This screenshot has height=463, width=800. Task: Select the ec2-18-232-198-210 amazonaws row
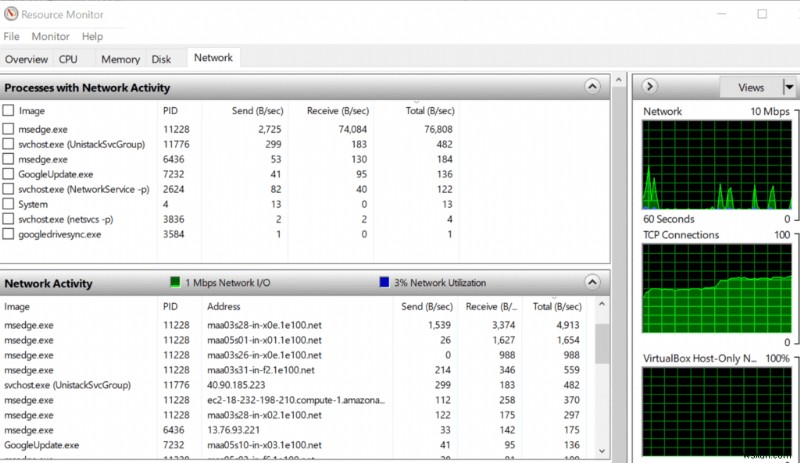pyautogui.click(x=293, y=400)
